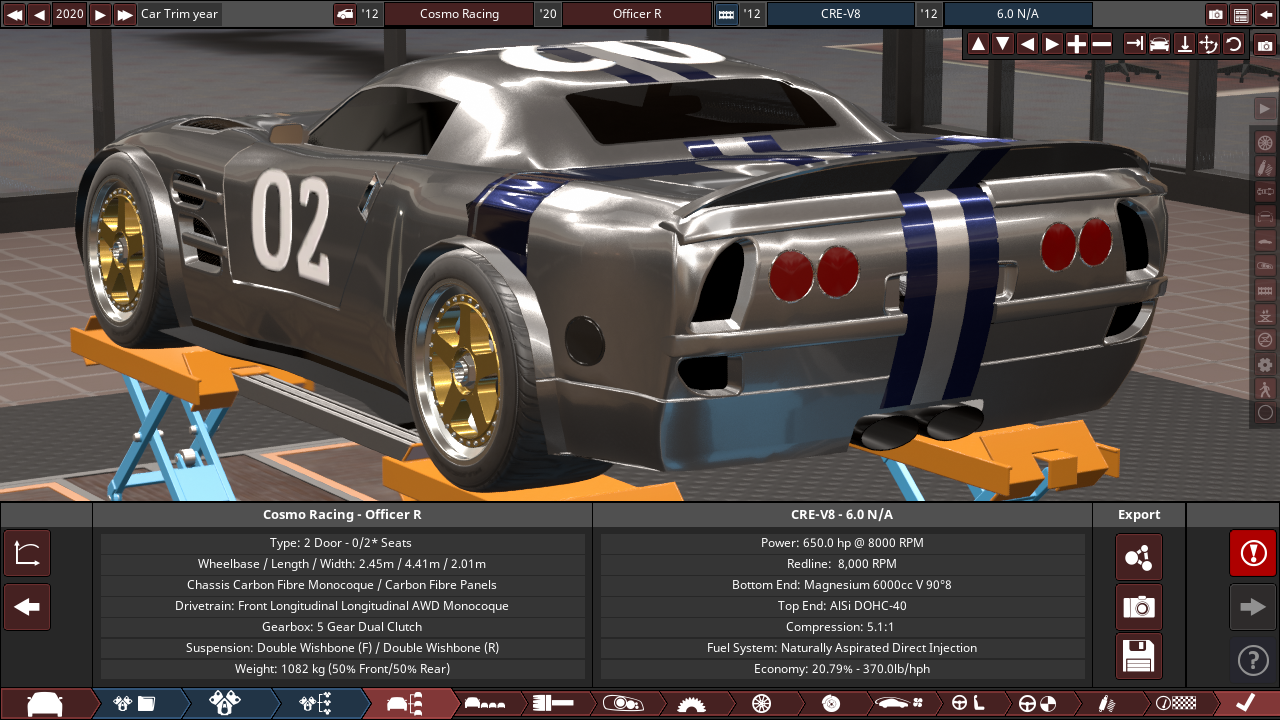Viewport: 1280px width, 720px height.
Task: Click the front car view icon
Action: (x=1159, y=44)
